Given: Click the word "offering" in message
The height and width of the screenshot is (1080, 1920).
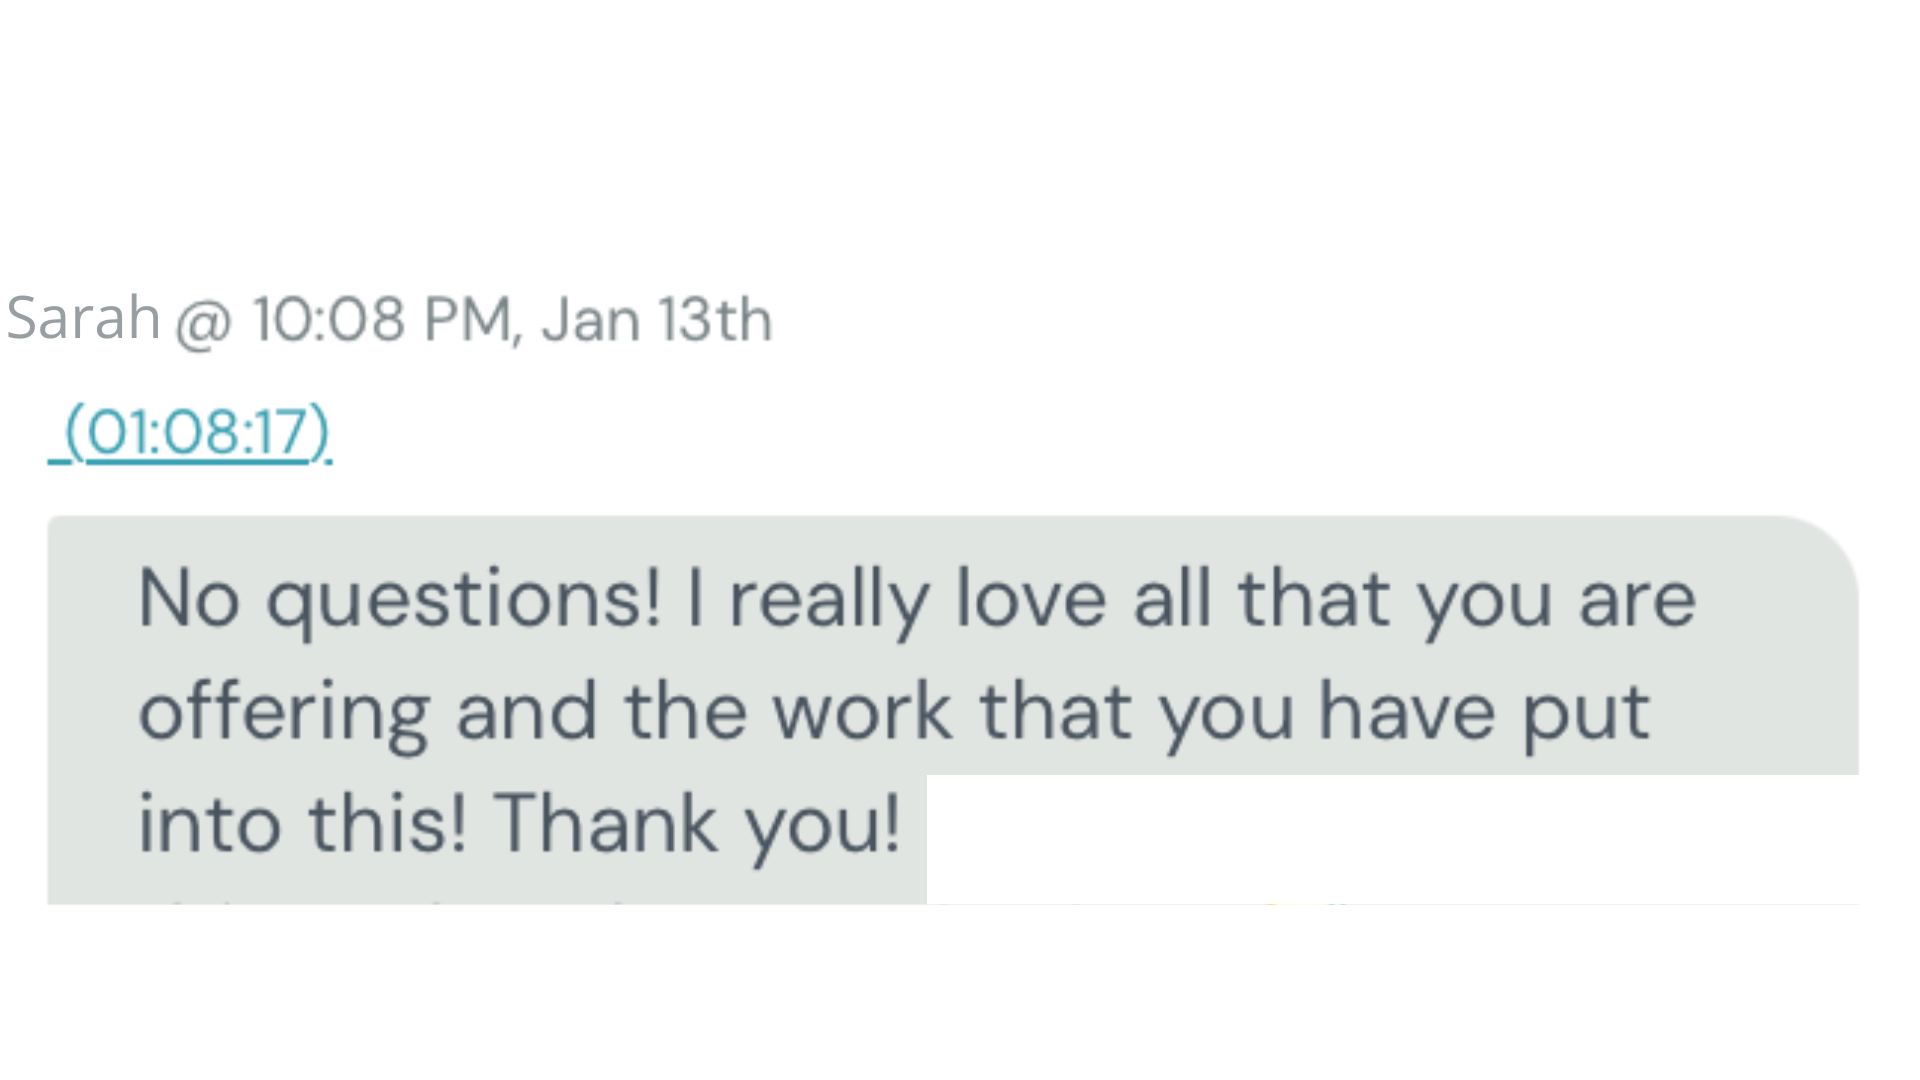Looking at the screenshot, I should [284, 712].
